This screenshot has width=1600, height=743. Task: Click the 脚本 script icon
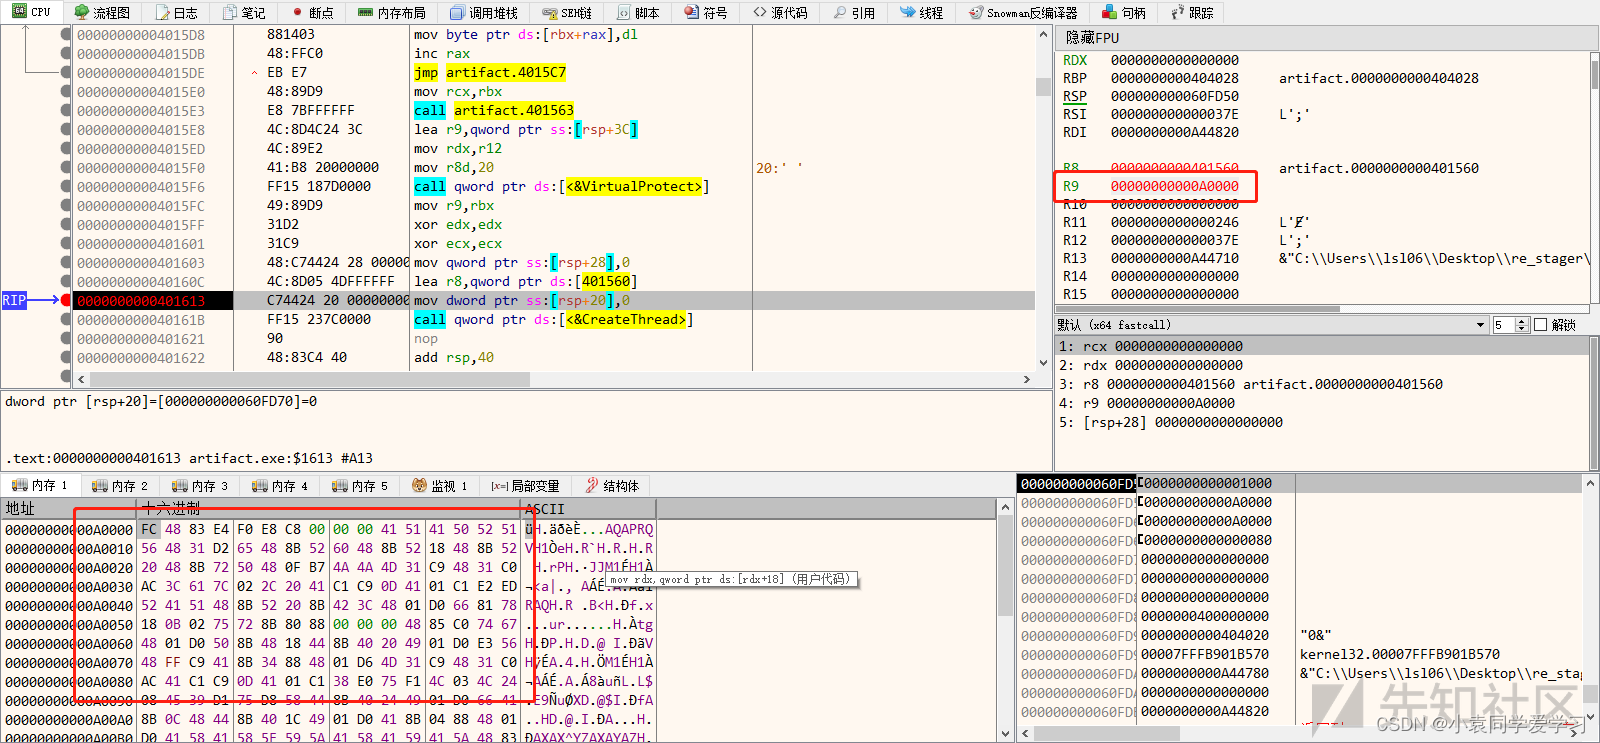click(624, 12)
